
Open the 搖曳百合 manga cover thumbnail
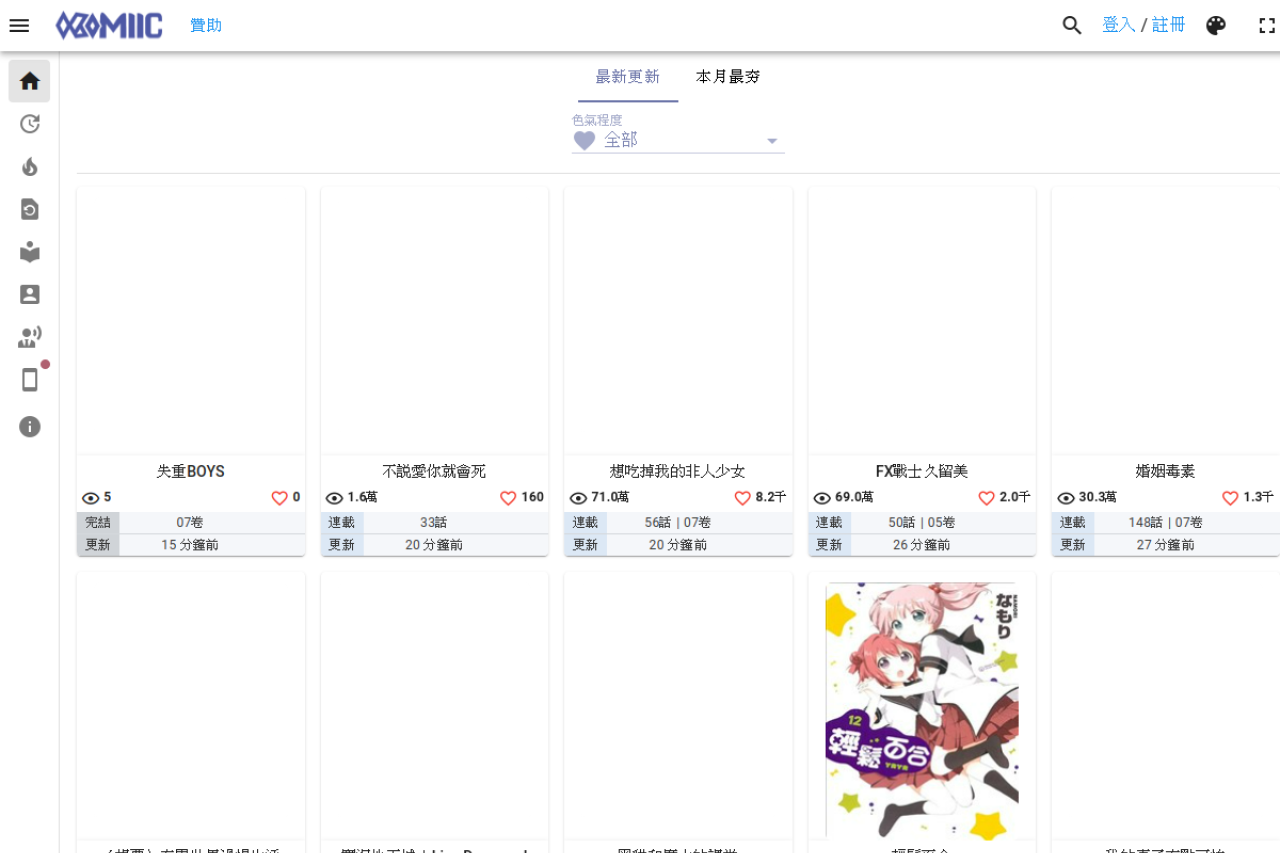[922, 710]
